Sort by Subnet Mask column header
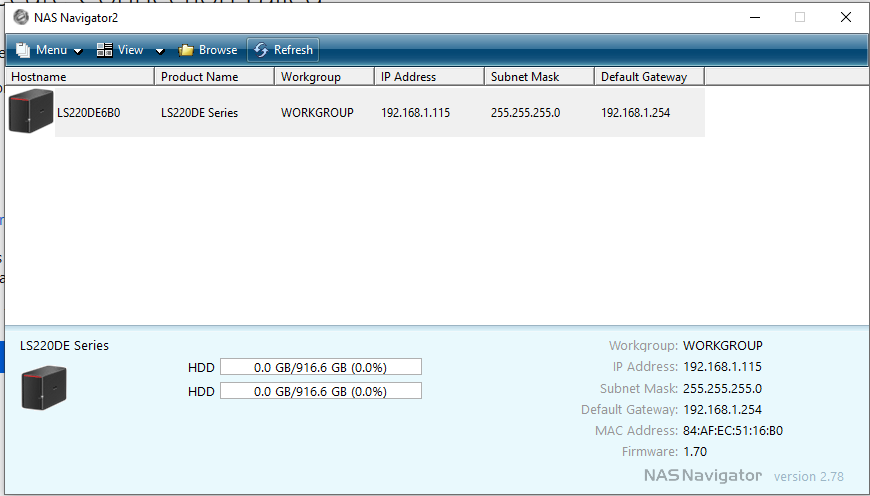870x496 pixels. tap(539, 77)
